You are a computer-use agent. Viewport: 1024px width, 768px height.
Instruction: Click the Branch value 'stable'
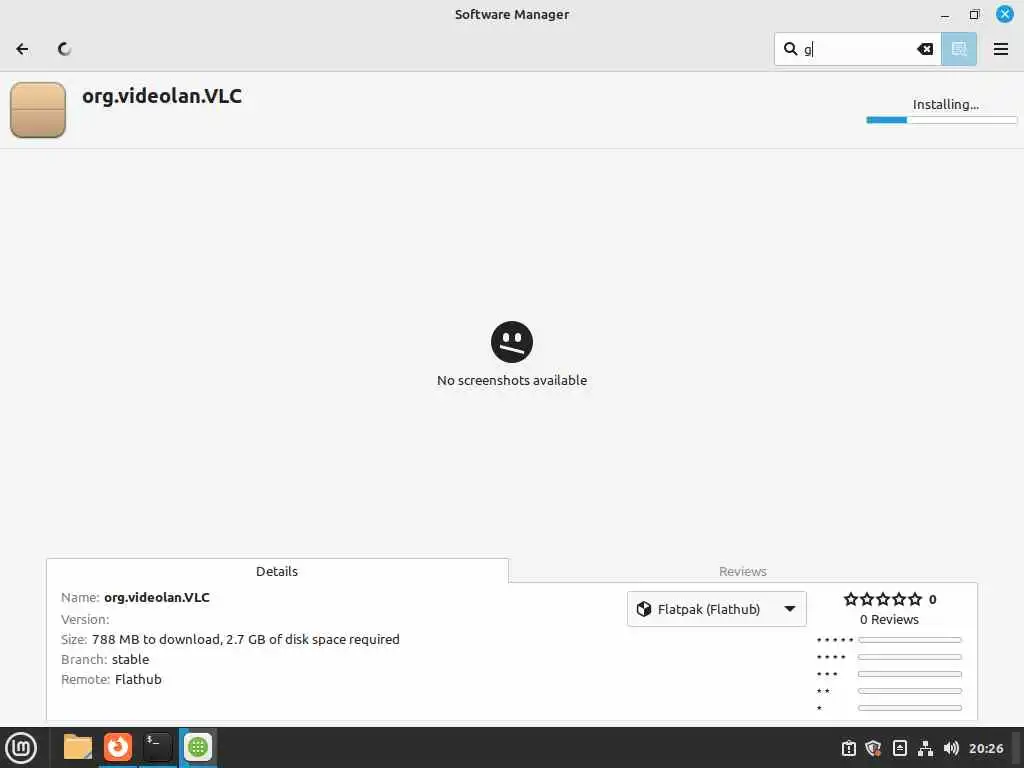[131, 660]
